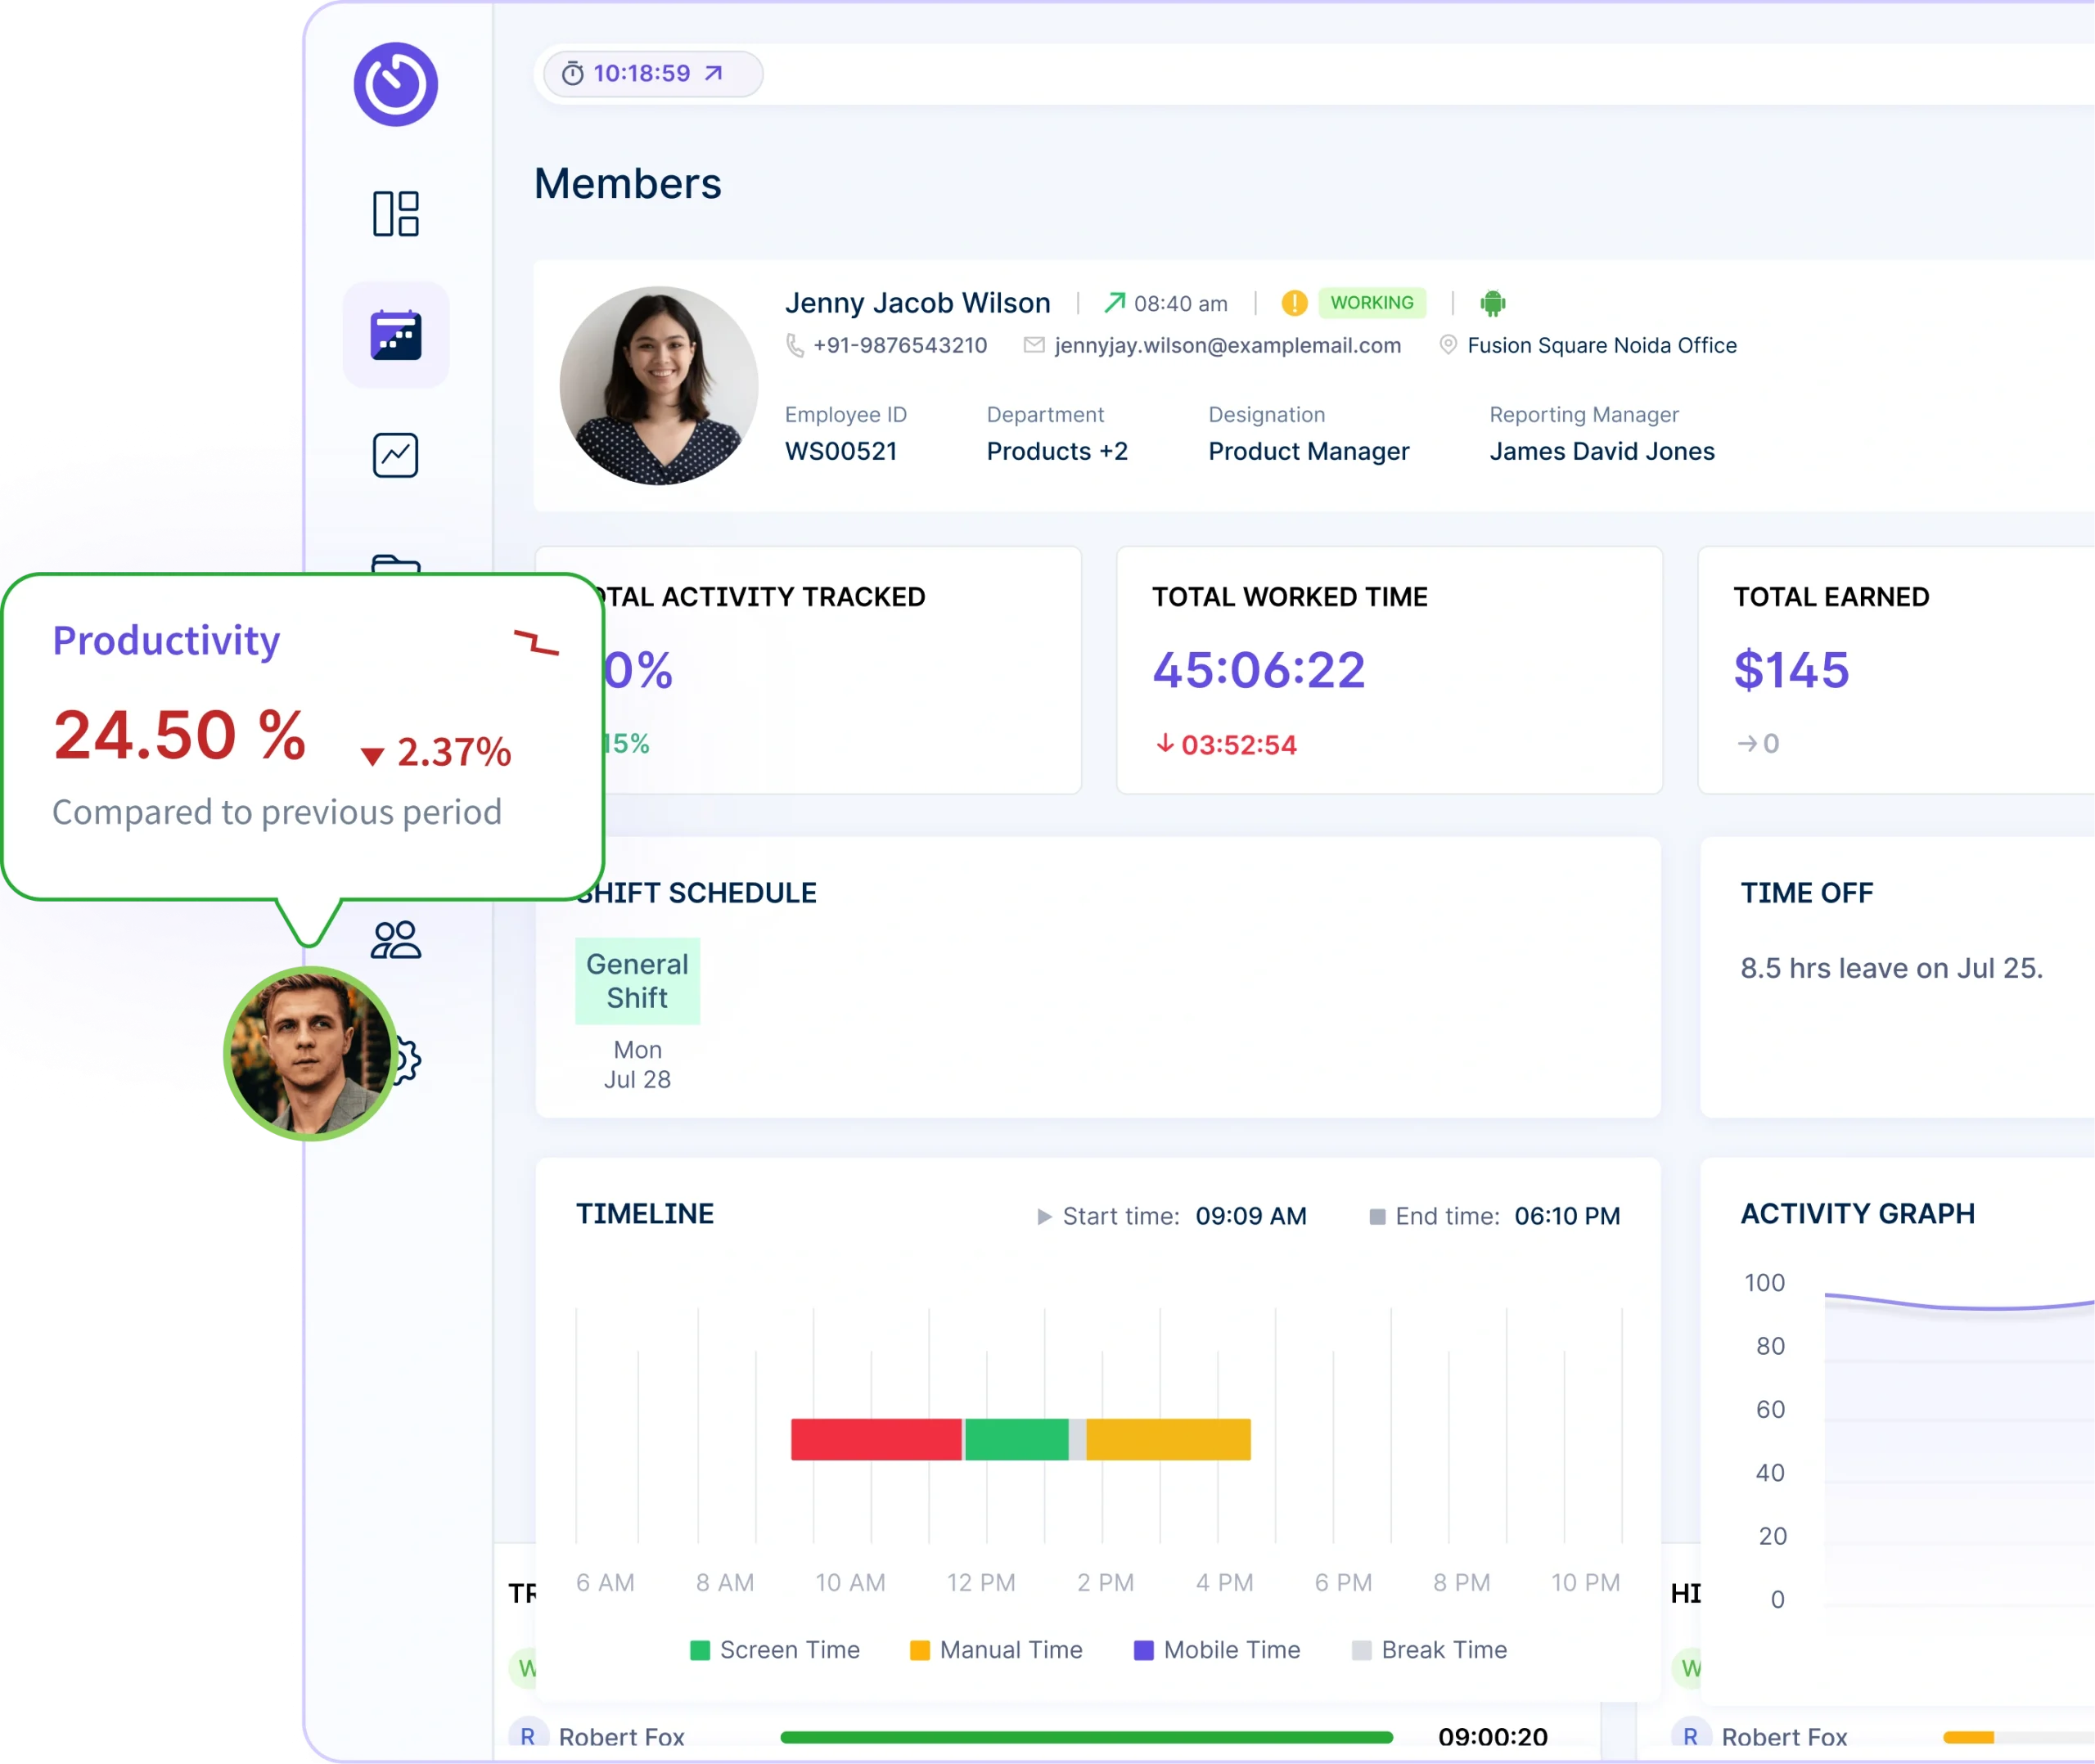
Task: Click the Android device icon
Action: pyautogui.click(x=1492, y=303)
